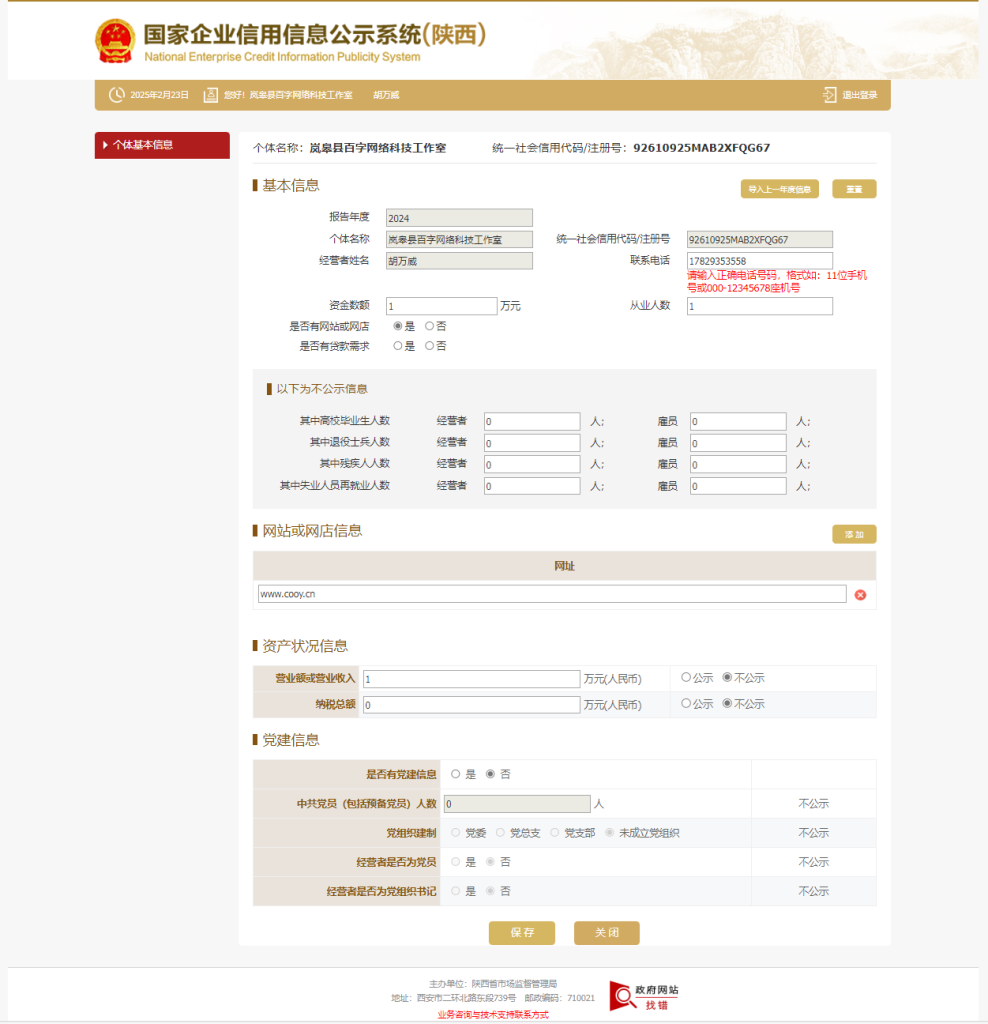Viewport: 988px width, 1024px height.
Task: Remove the www.cooy.cn website entry
Action: click(x=860, y=595)
